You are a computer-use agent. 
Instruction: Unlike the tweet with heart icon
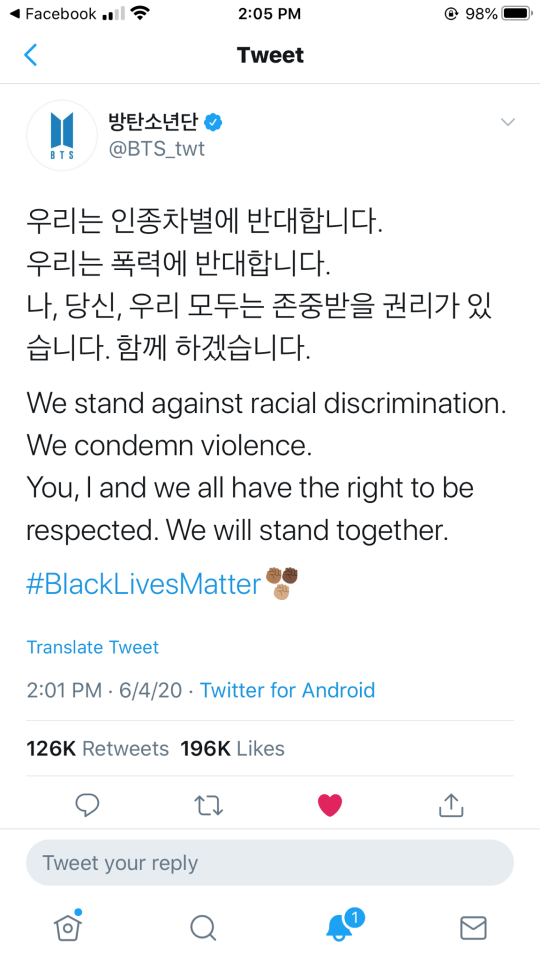[x=330, y=805]
